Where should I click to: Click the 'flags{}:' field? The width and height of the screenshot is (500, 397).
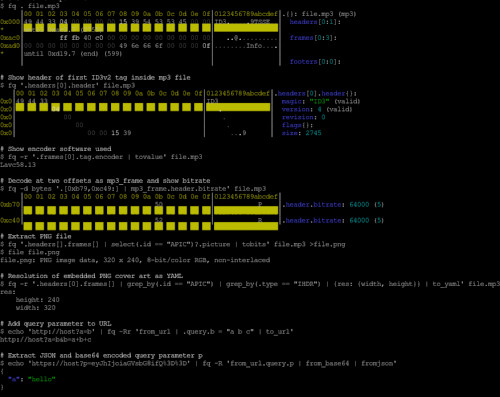[297, 125]
